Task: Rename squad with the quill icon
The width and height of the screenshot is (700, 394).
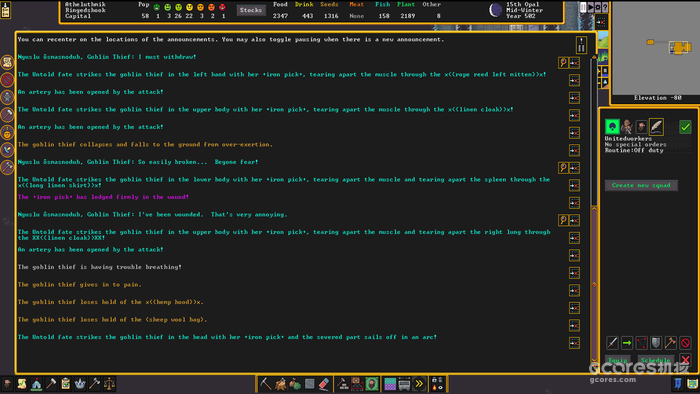Action: click(656, 127)
